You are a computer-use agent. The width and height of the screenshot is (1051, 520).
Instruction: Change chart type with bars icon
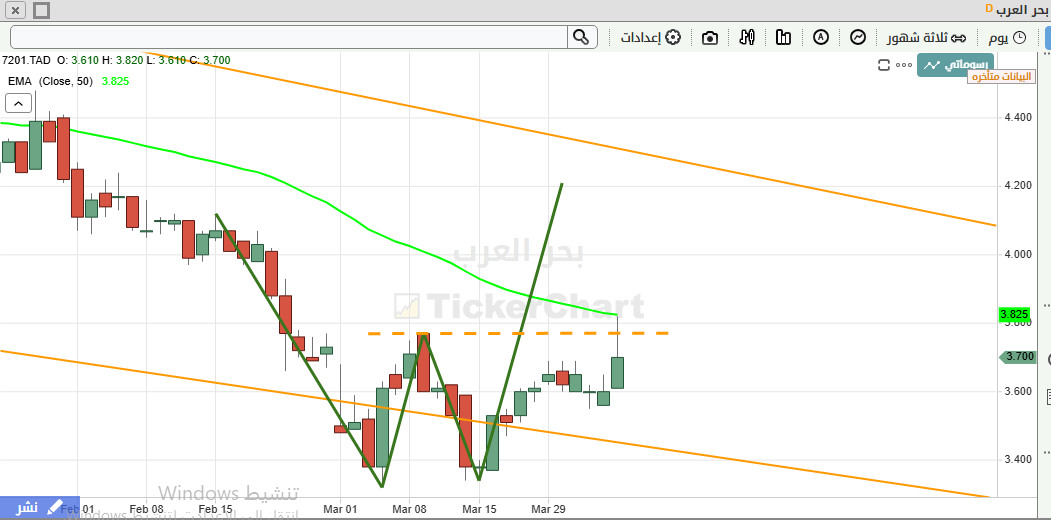(x=783, y=37)
